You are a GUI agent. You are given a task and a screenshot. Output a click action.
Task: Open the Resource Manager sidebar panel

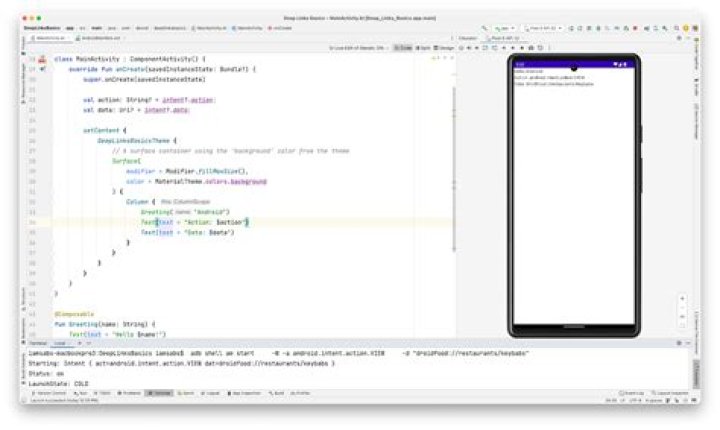click(x=24, y=83)
